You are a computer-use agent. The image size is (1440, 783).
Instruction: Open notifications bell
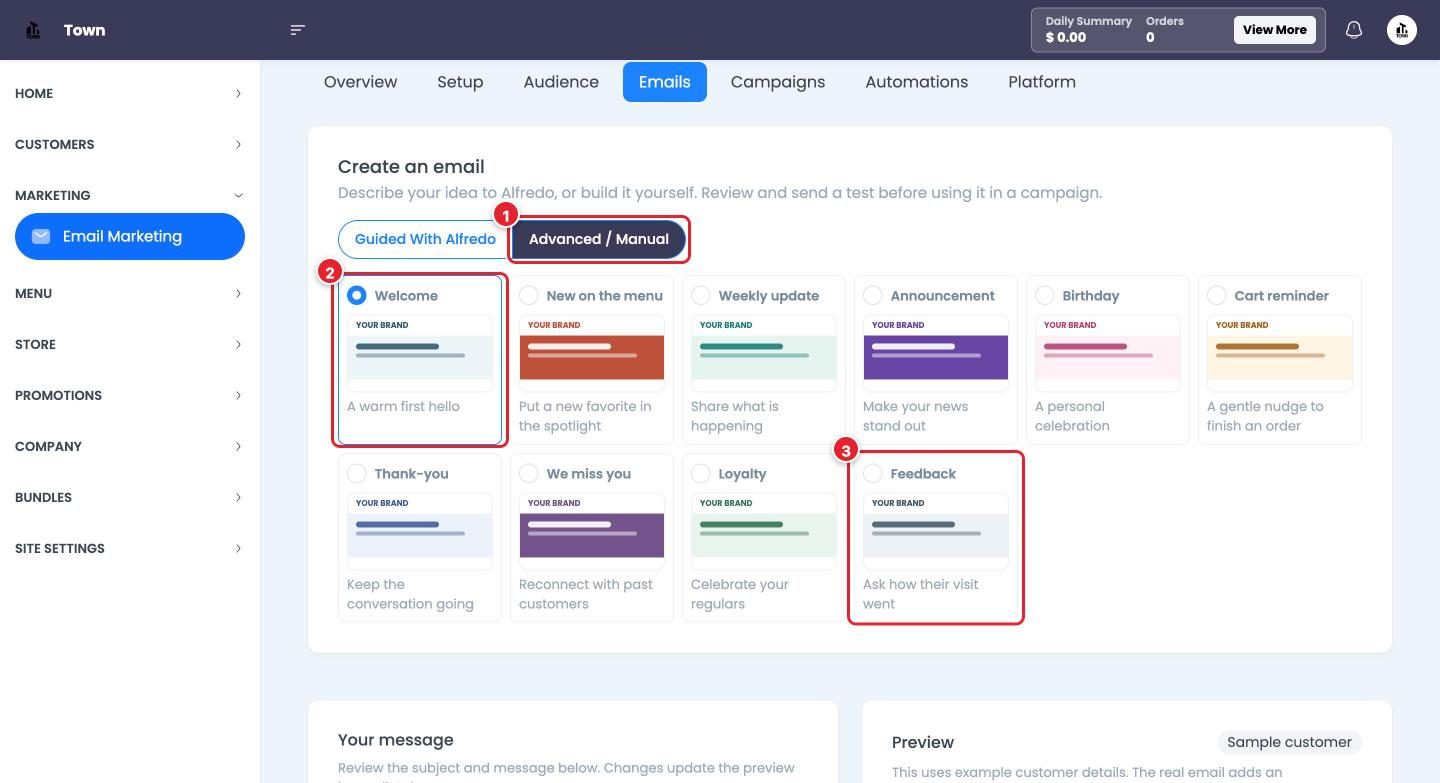(x=1354, y=30)
